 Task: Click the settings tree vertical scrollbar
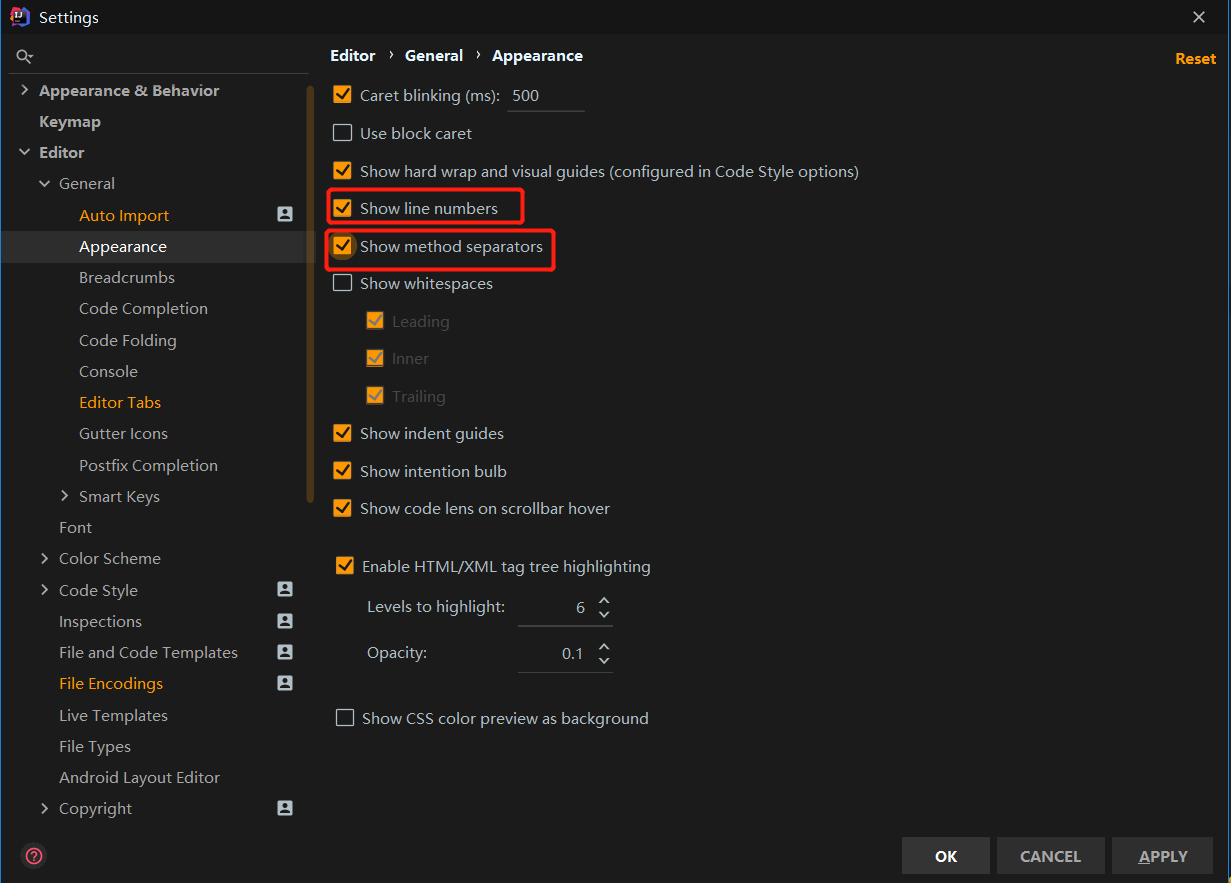(x=310, y=293)
